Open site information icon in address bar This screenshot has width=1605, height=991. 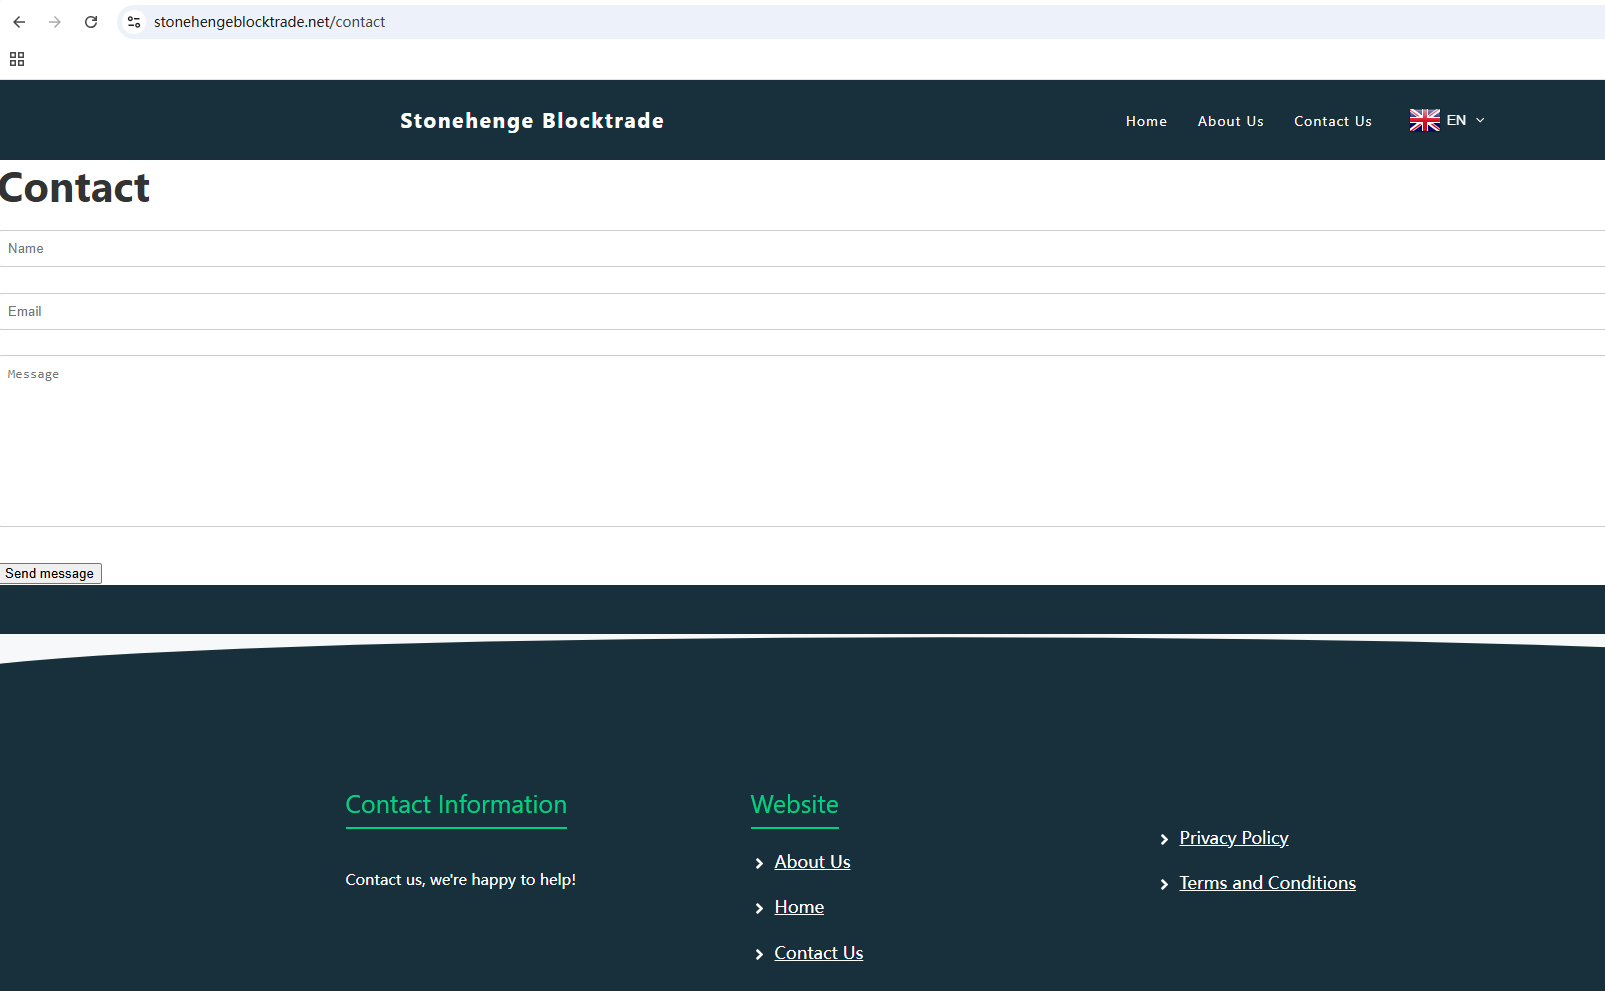(134, 22)
